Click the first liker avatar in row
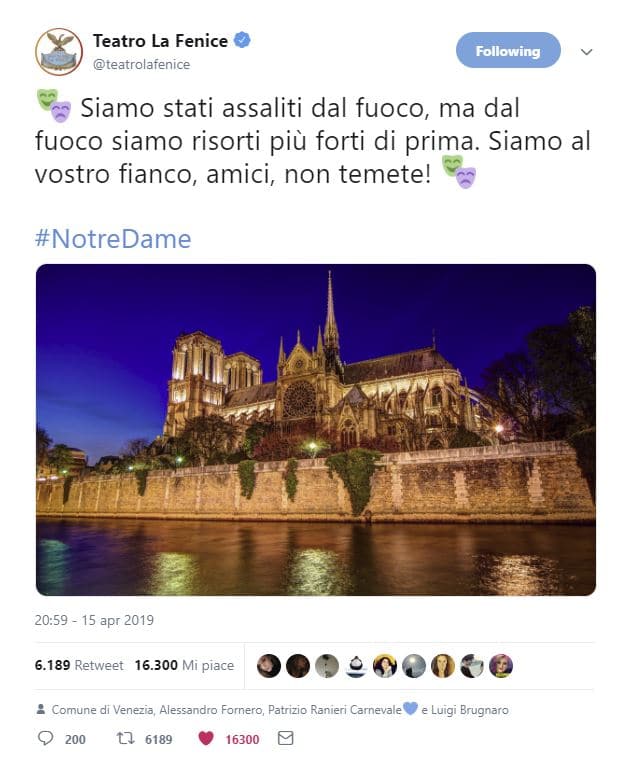Screen dimensions: 628x769 tap(269, 666)
